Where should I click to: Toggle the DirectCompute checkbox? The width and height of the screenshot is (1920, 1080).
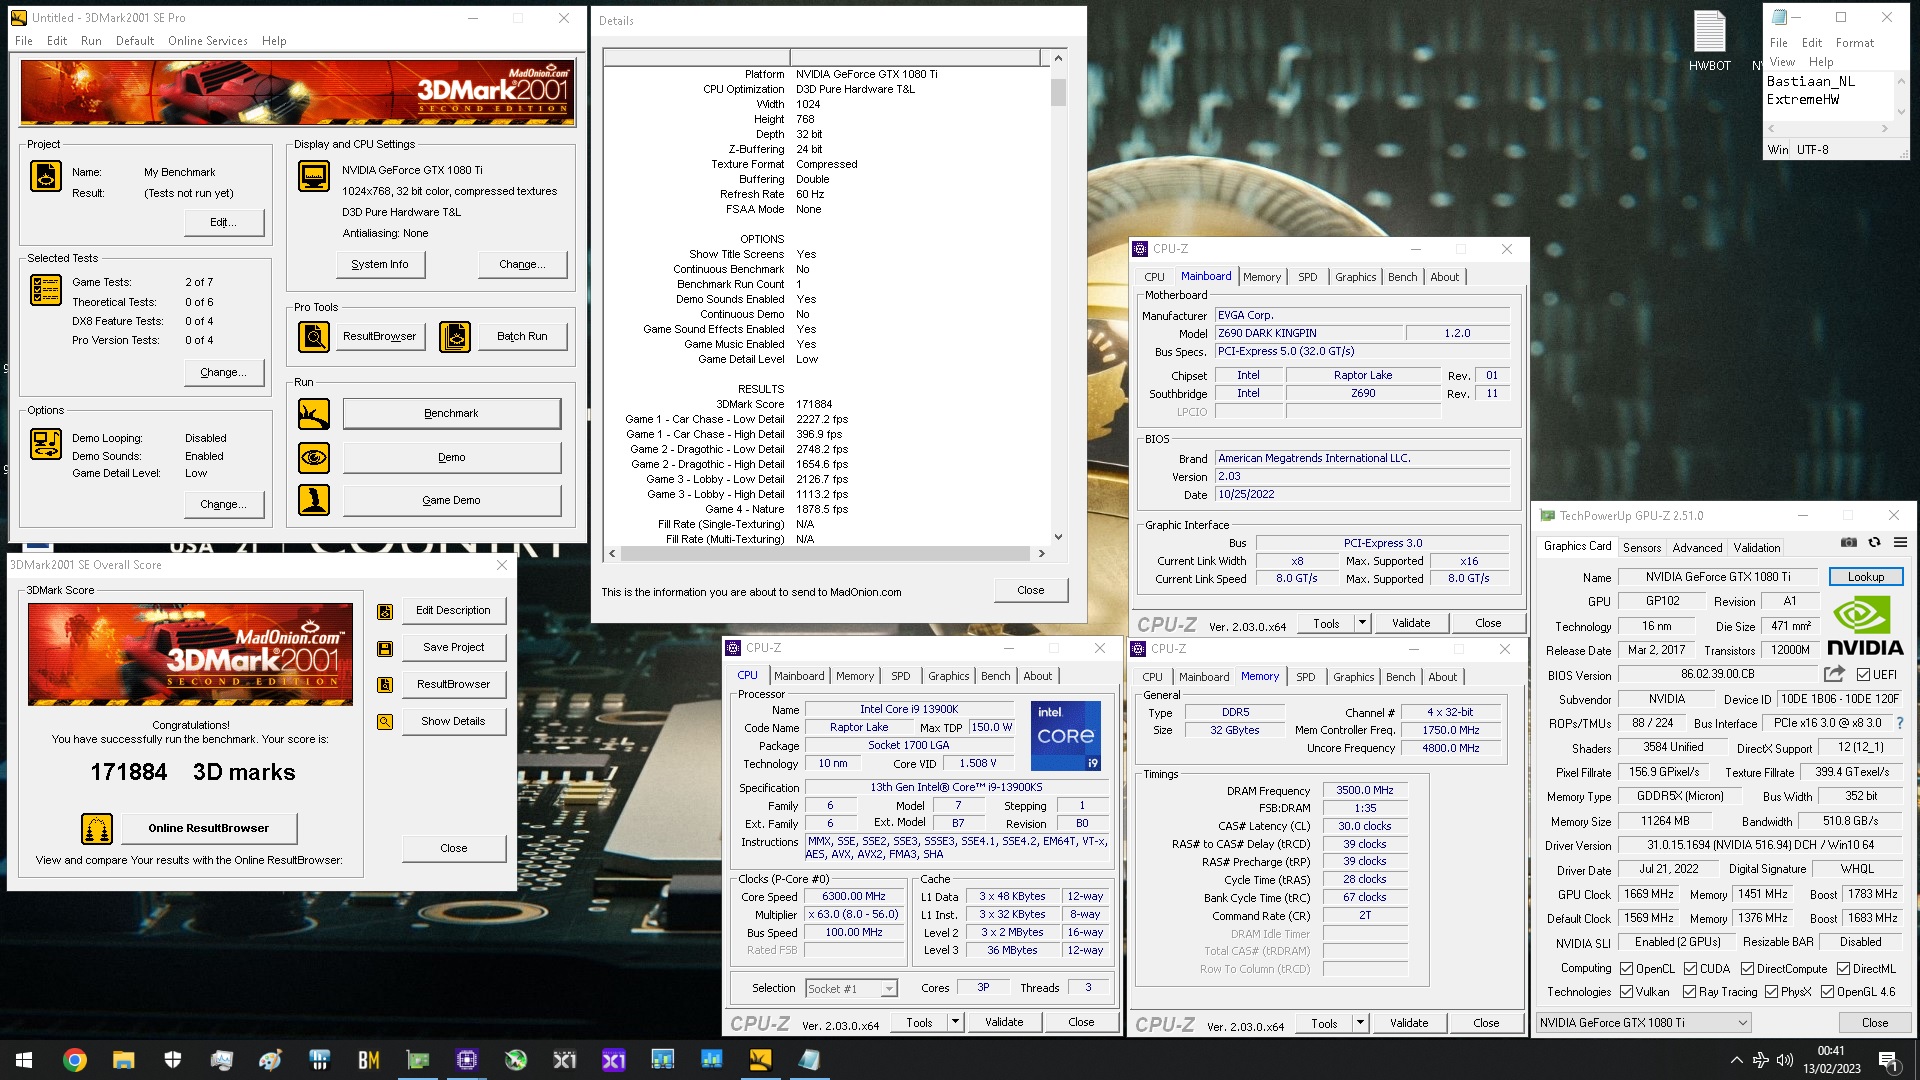[1748, 969]
